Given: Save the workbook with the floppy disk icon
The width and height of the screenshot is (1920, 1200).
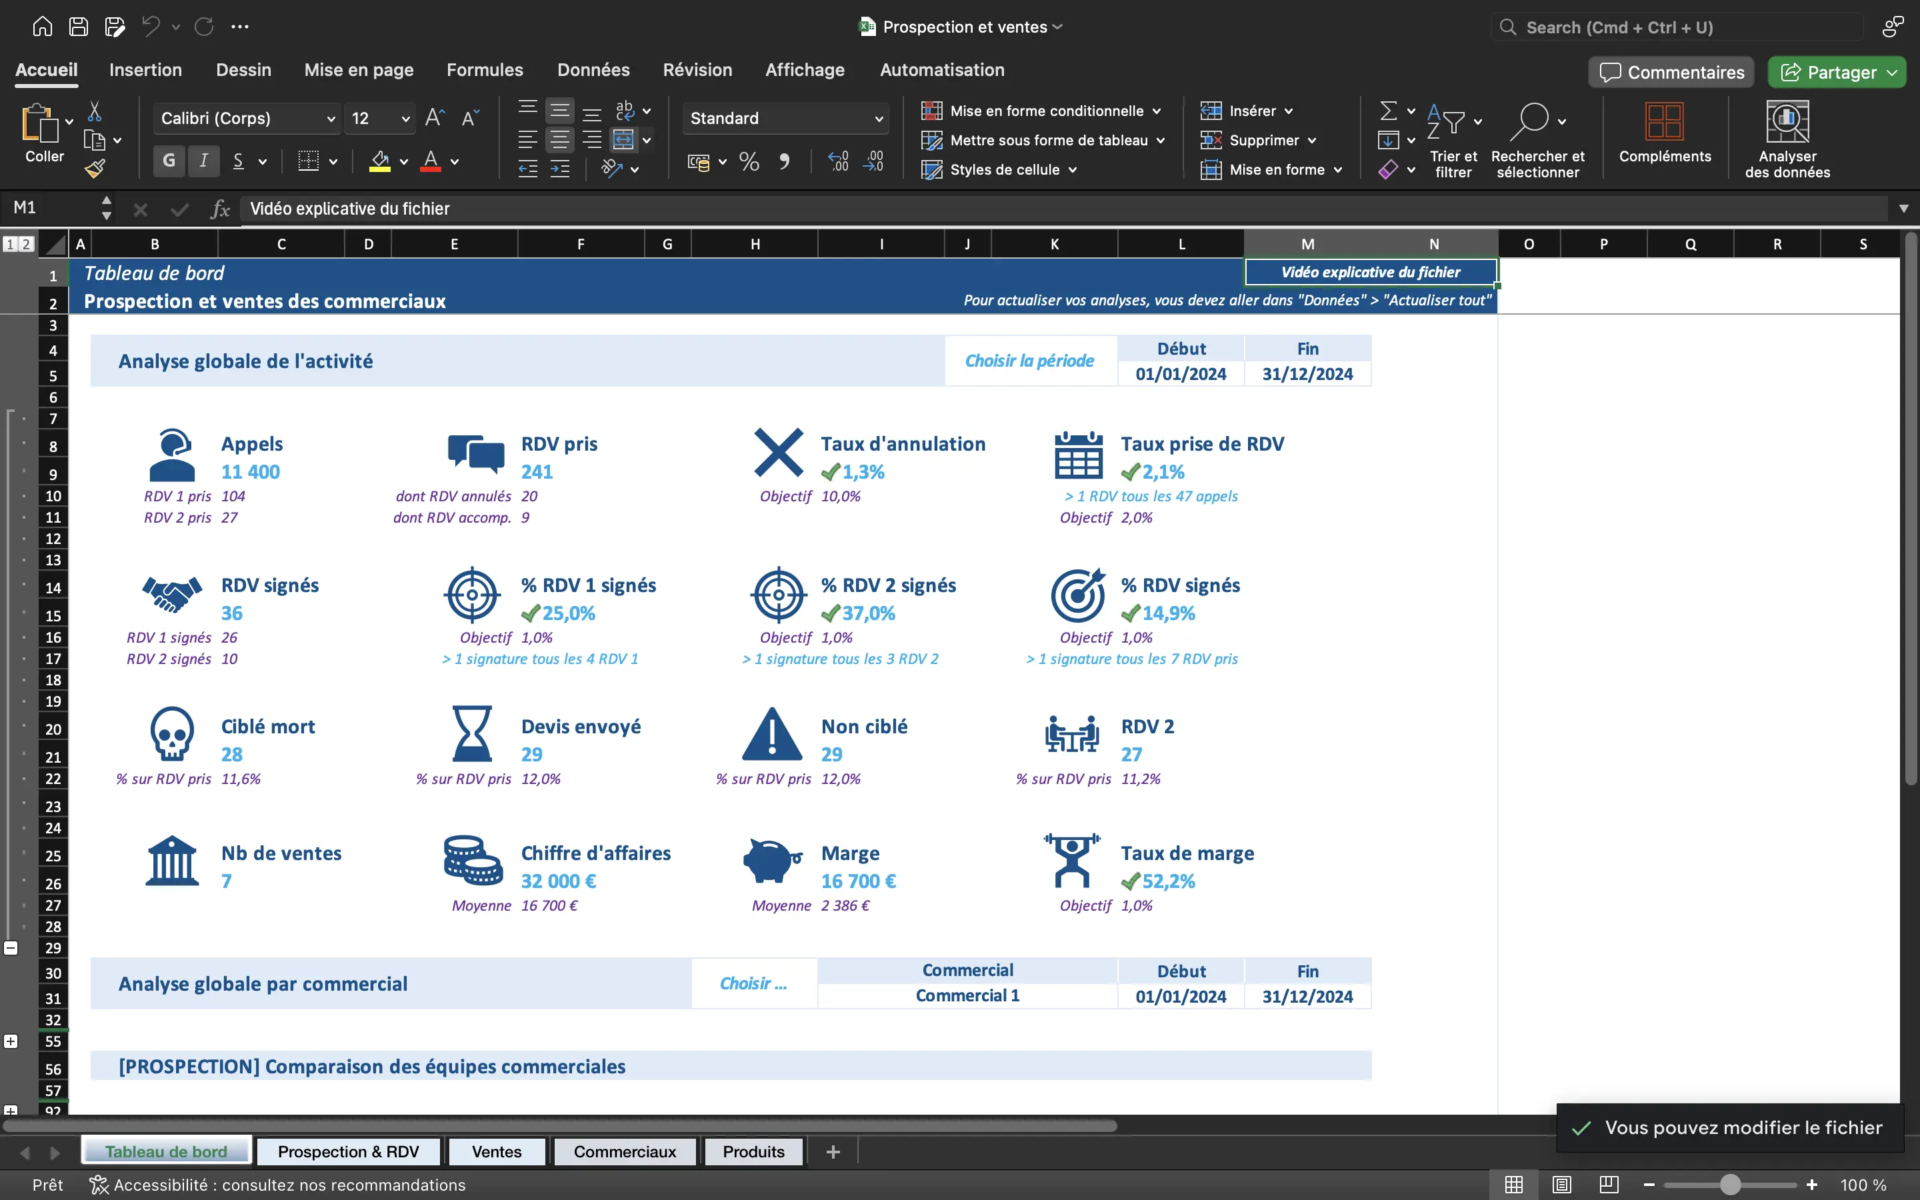Looking at the screenshot, I should [78, 27].
